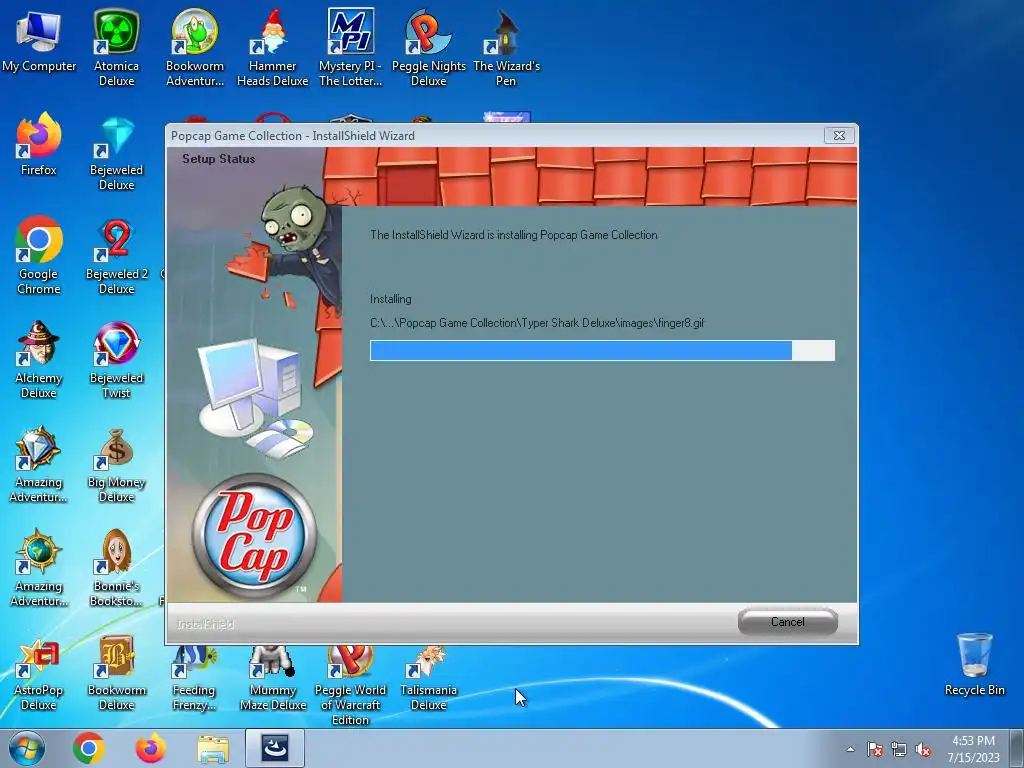Click the muted volume tray icon
The image size is (1024, 768).
coord(923,749)
